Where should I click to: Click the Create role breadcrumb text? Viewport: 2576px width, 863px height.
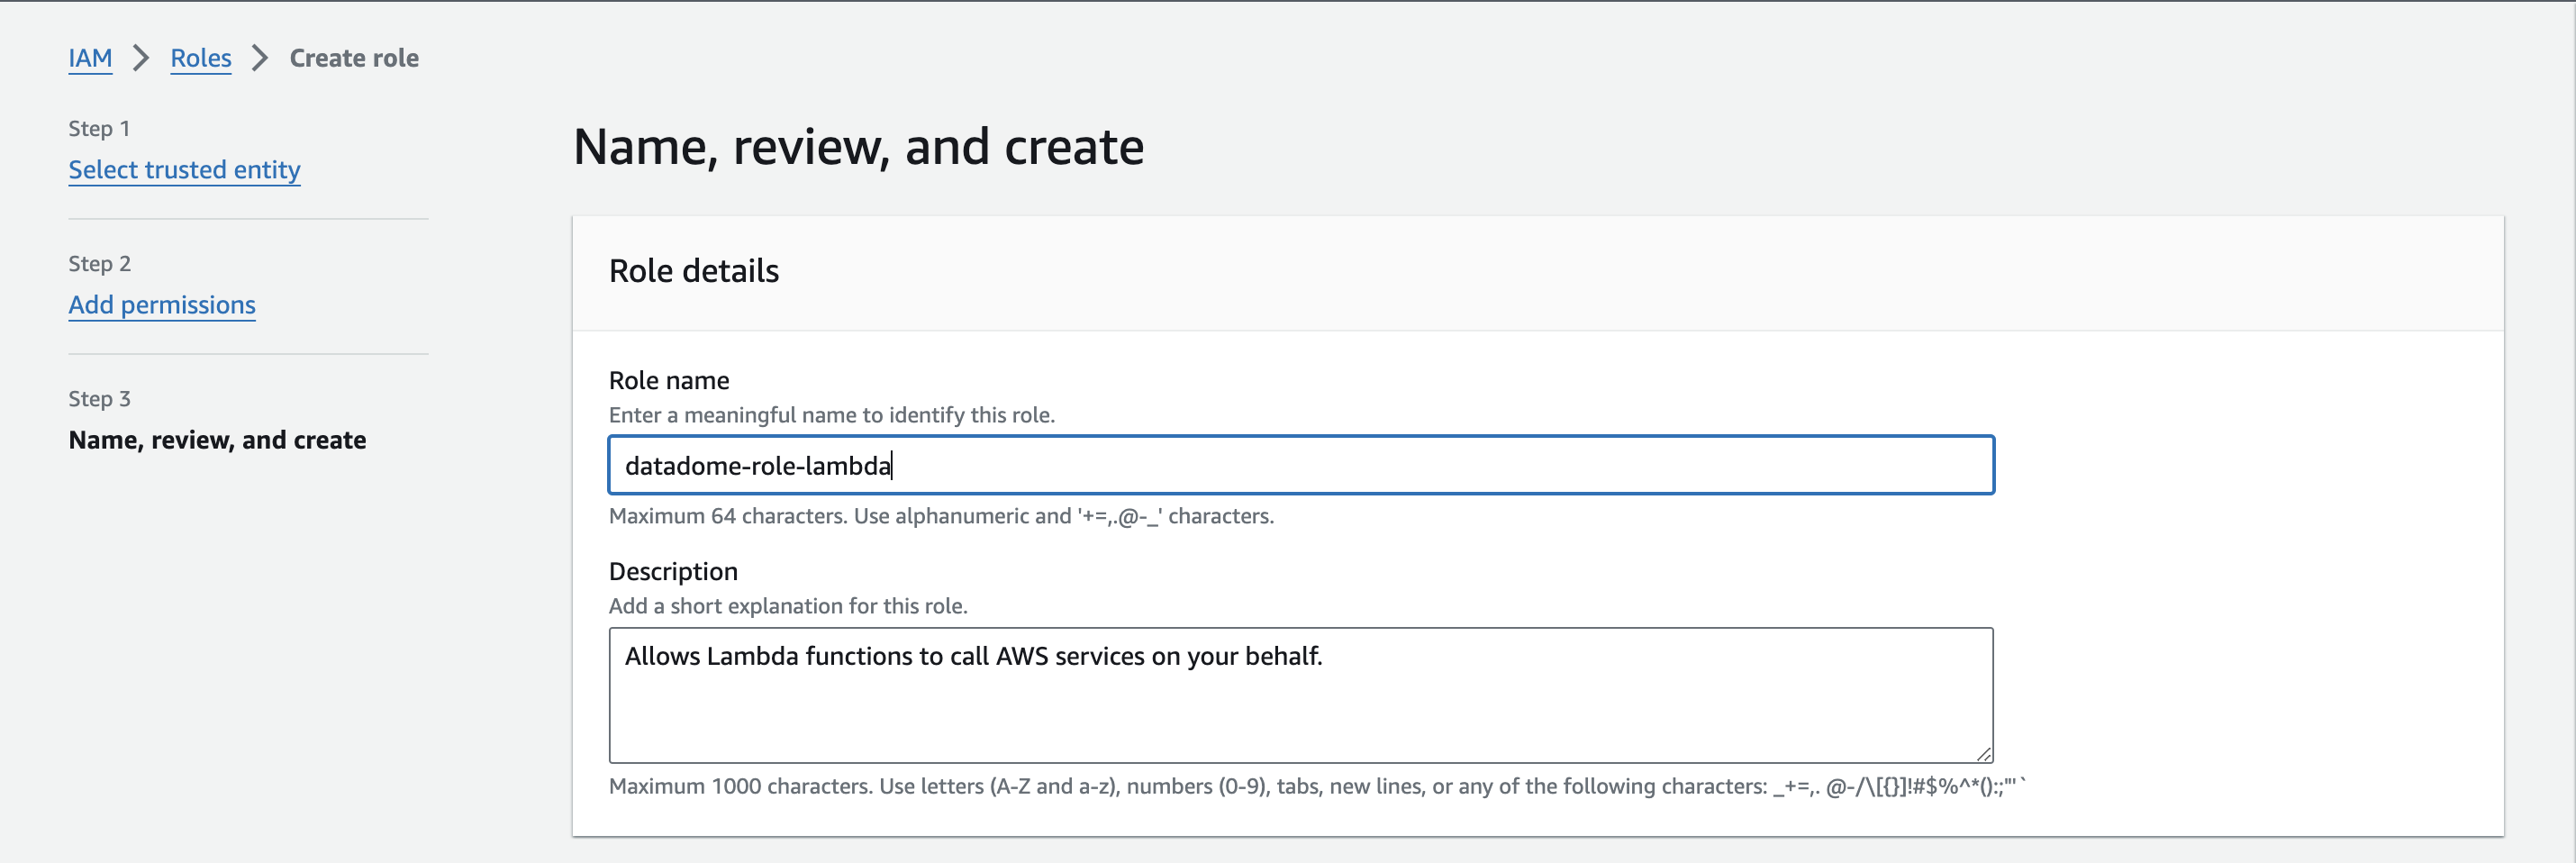click(x=354, y=58)
